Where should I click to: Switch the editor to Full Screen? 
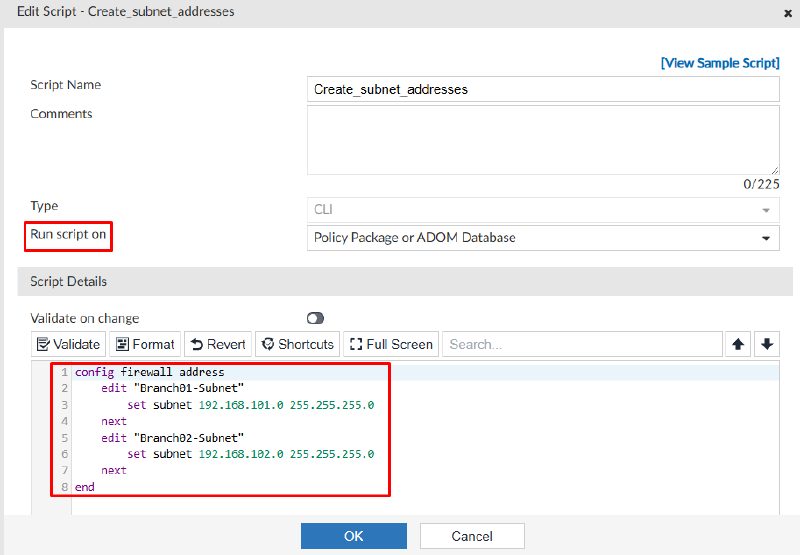(391, 344)
